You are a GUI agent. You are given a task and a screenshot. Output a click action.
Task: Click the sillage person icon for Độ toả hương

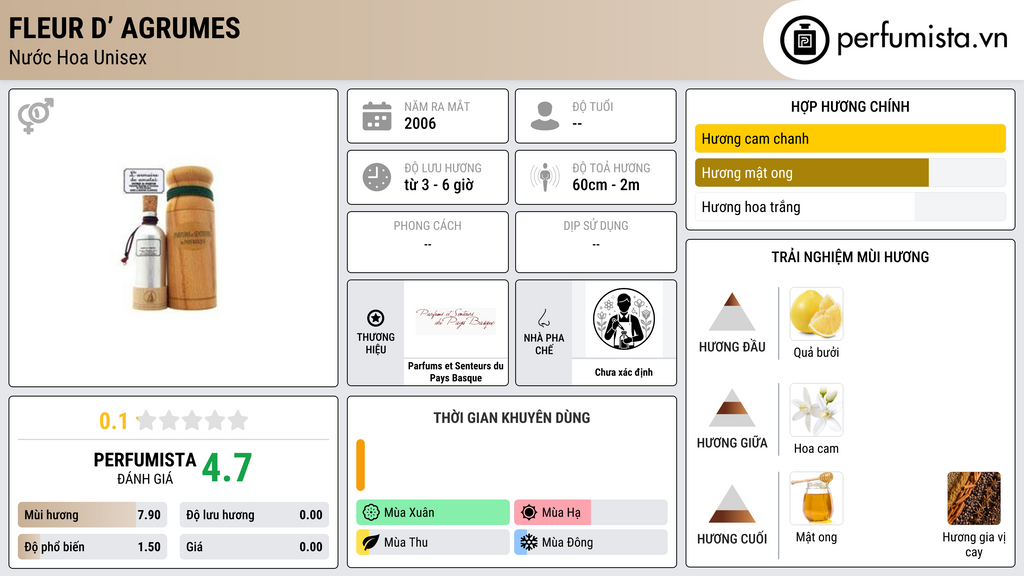[545, 177]
